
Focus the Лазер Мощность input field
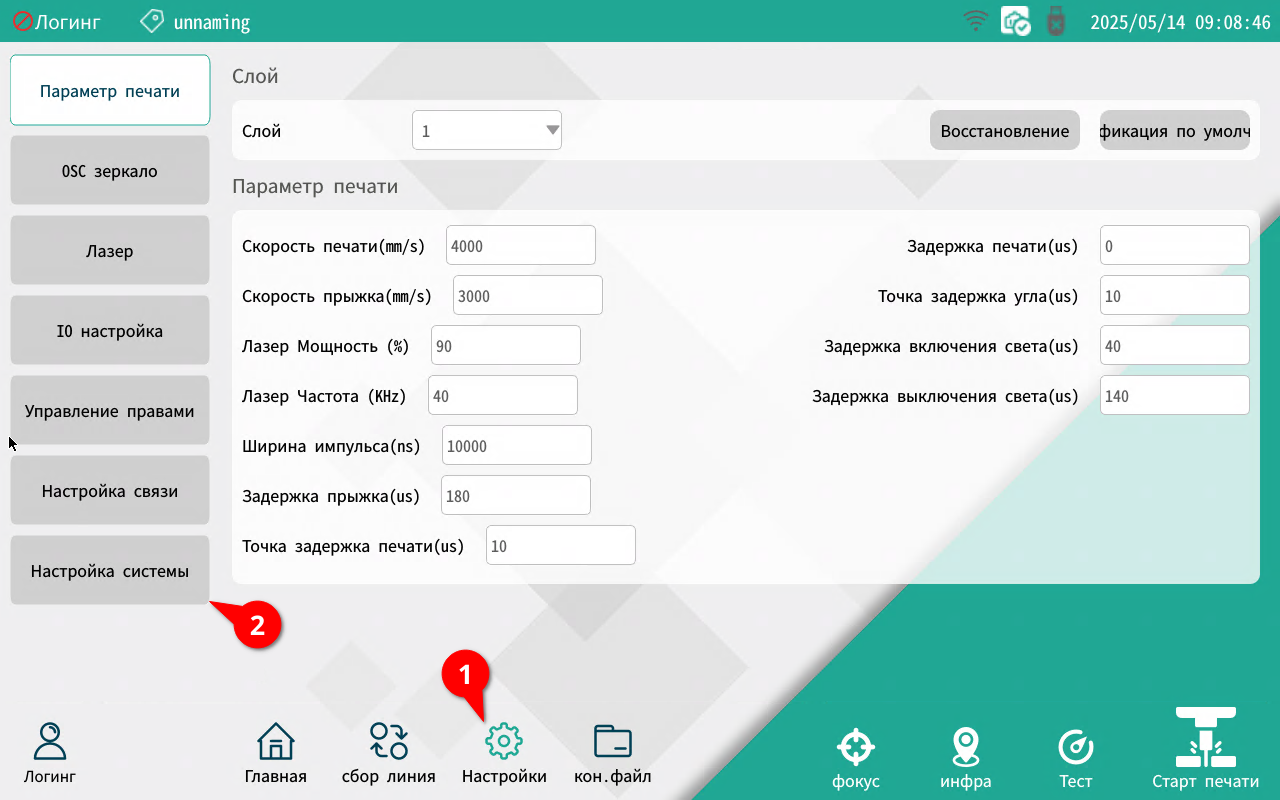[505, 346]
